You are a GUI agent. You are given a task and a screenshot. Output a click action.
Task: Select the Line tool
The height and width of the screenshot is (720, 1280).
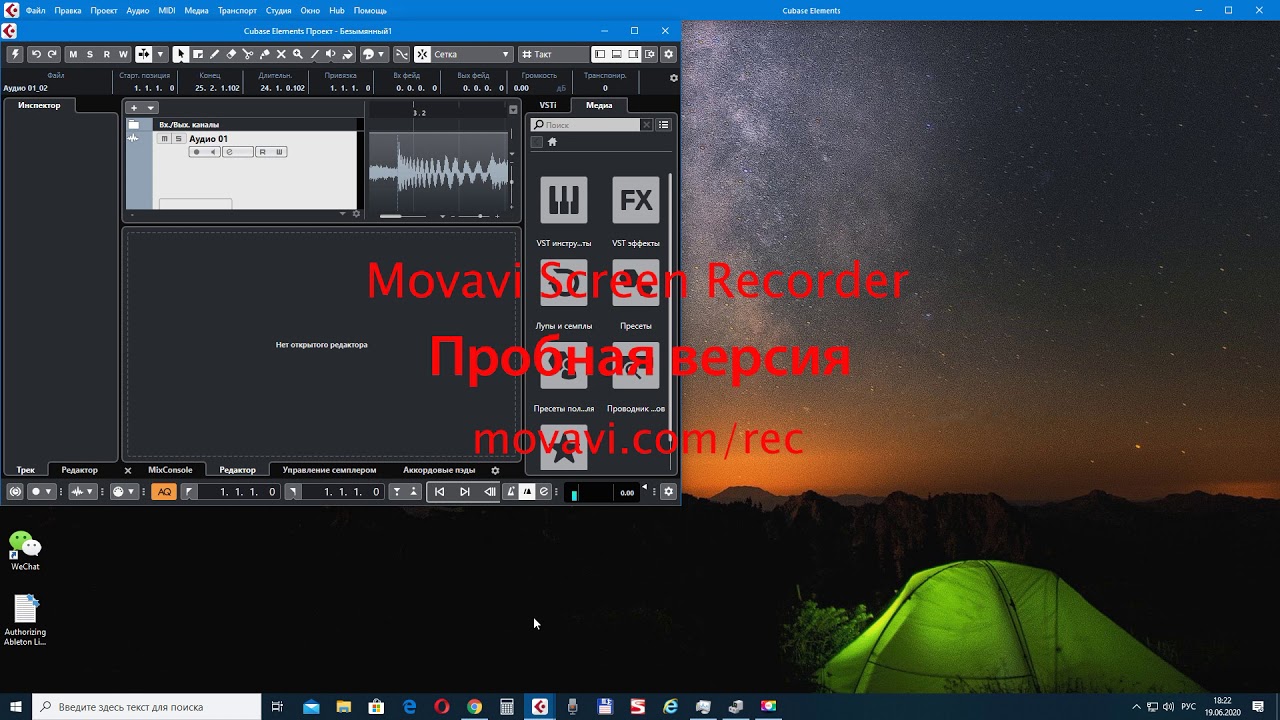tap(314, 54)
